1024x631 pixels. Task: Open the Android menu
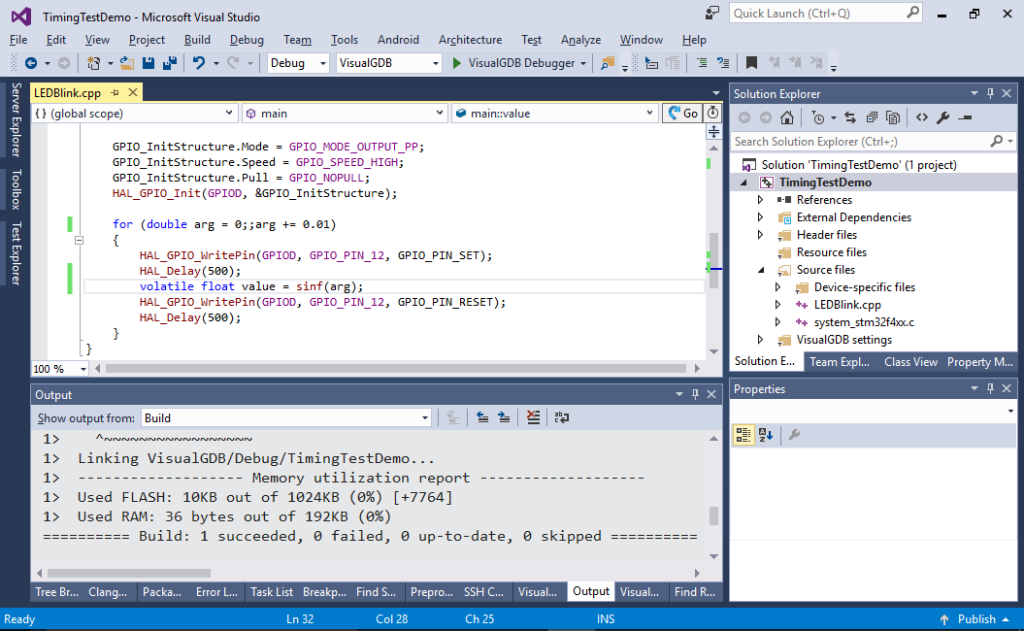[398, 40]
